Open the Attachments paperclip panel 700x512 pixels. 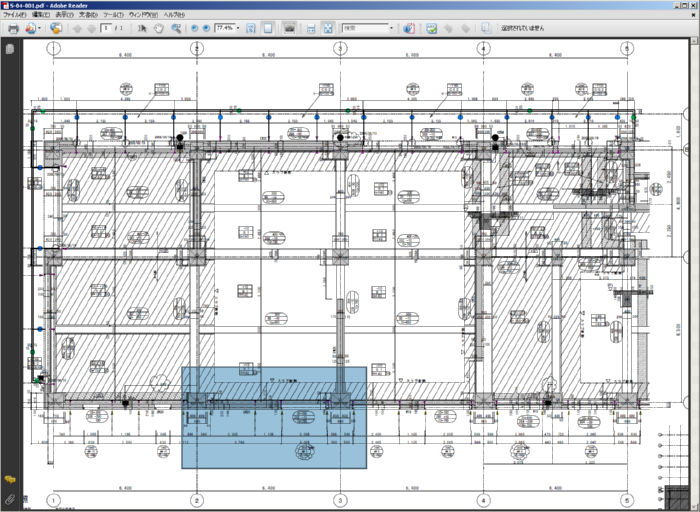point(10,497)
